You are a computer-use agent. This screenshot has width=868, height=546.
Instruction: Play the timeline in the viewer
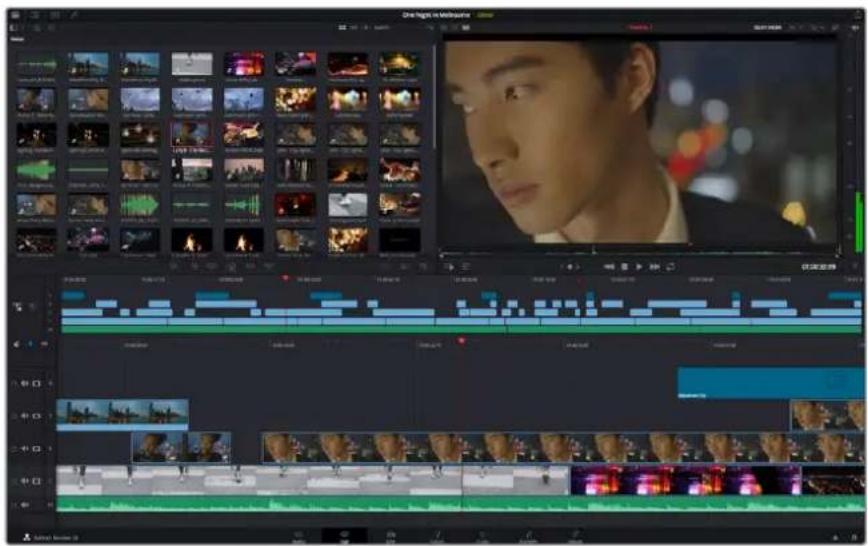tap(639, 267)
